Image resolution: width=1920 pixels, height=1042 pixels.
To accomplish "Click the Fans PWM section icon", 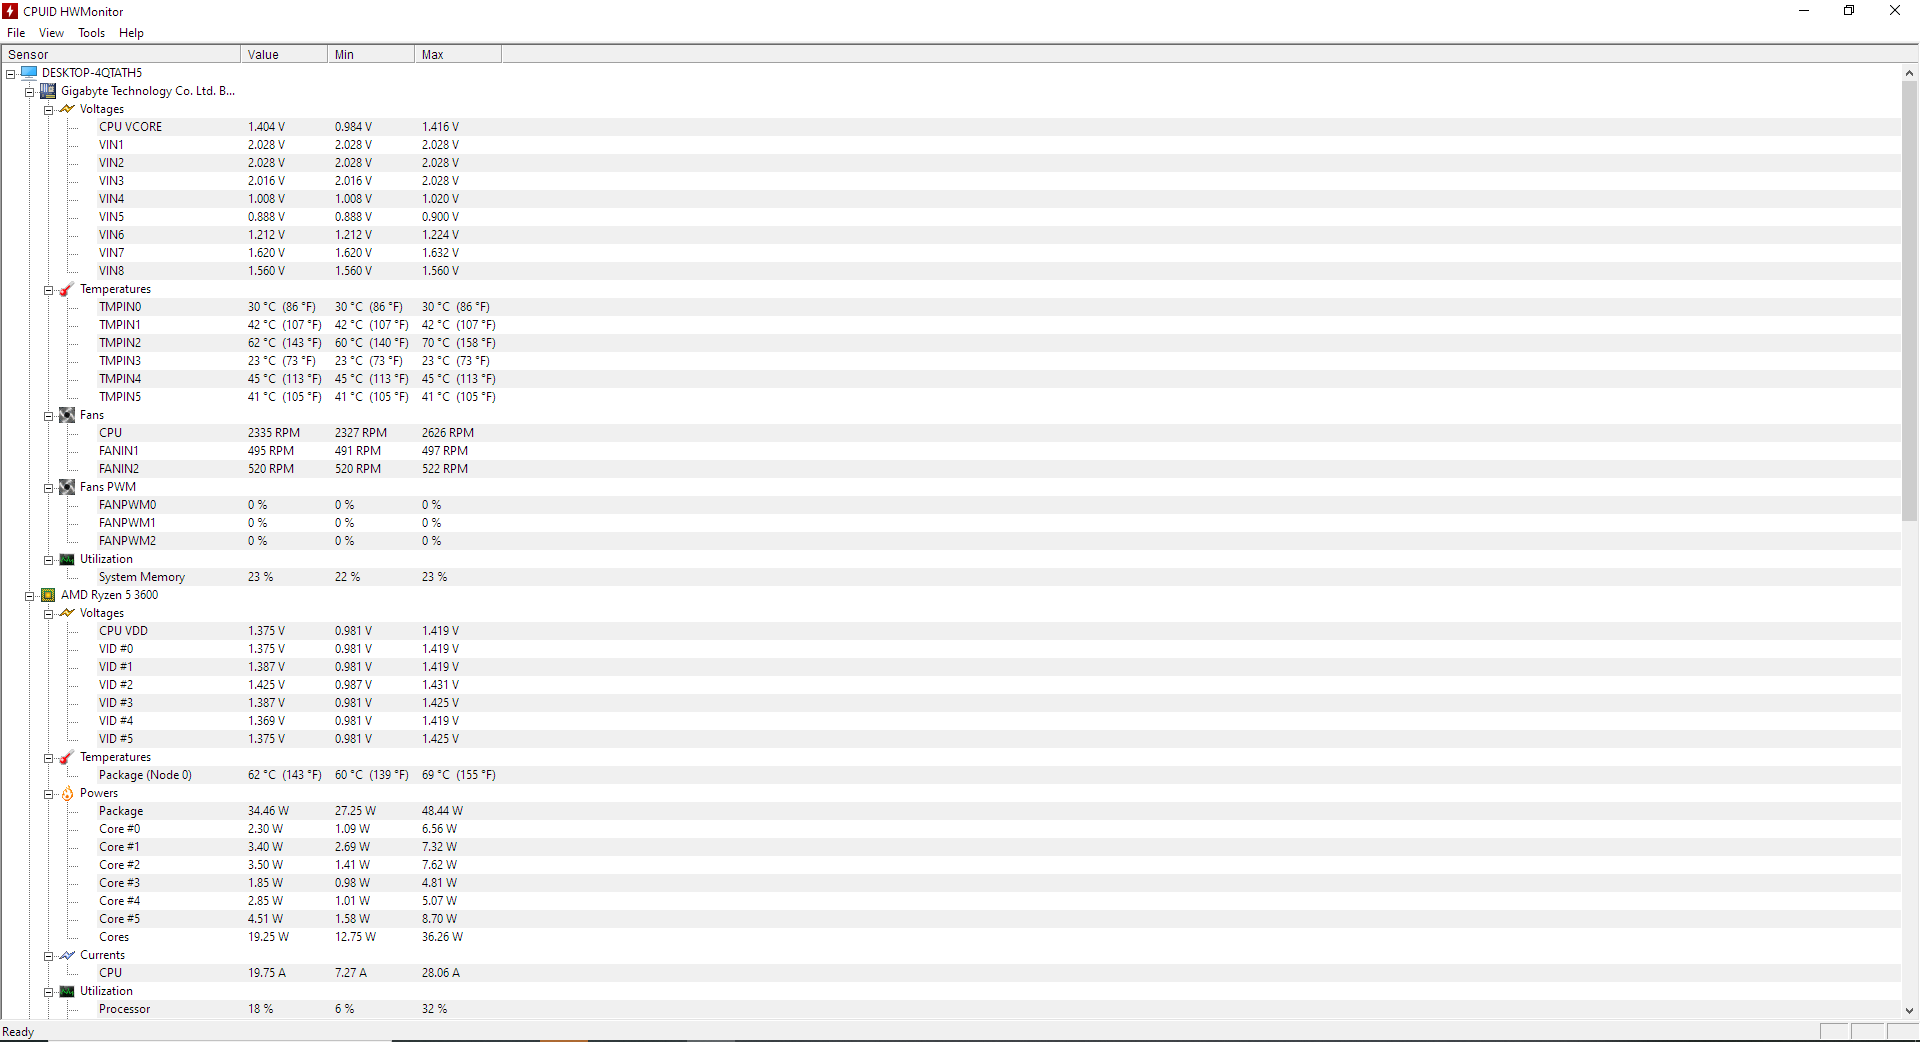I will pyautogui.click(x=67, y=487).
